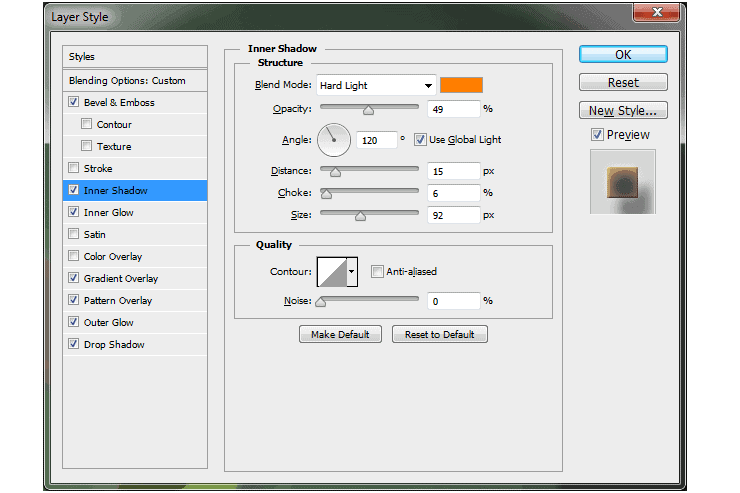Open the contour curve preview thumbnail

coord(332,272)
